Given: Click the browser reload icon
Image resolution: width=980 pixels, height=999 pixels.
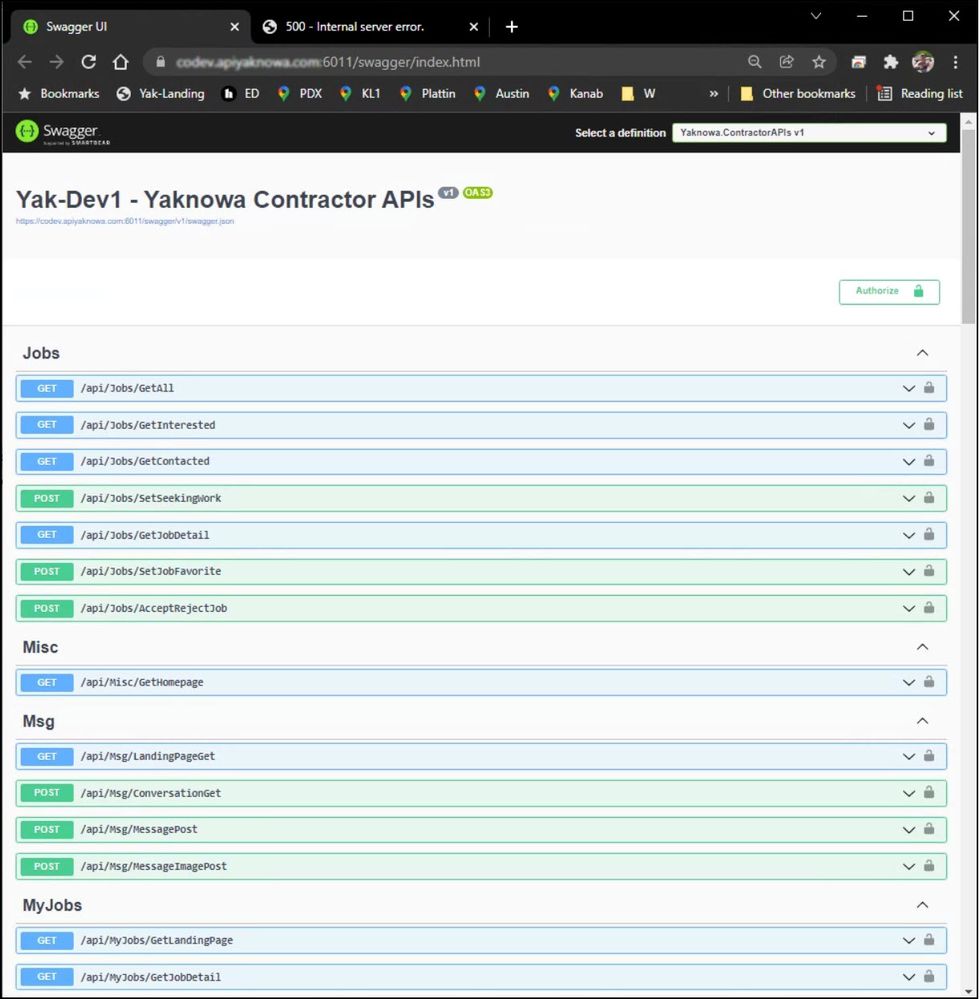Looking at the screenshot, I should (88, 62).
